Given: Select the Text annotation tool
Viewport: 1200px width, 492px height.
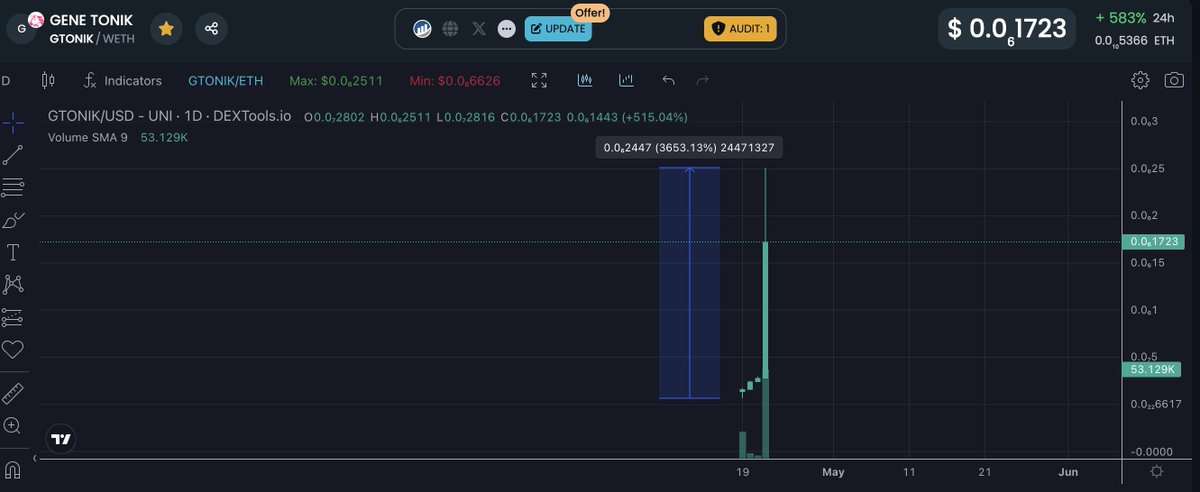Looking at the screenshot, I should click(13, 252).
